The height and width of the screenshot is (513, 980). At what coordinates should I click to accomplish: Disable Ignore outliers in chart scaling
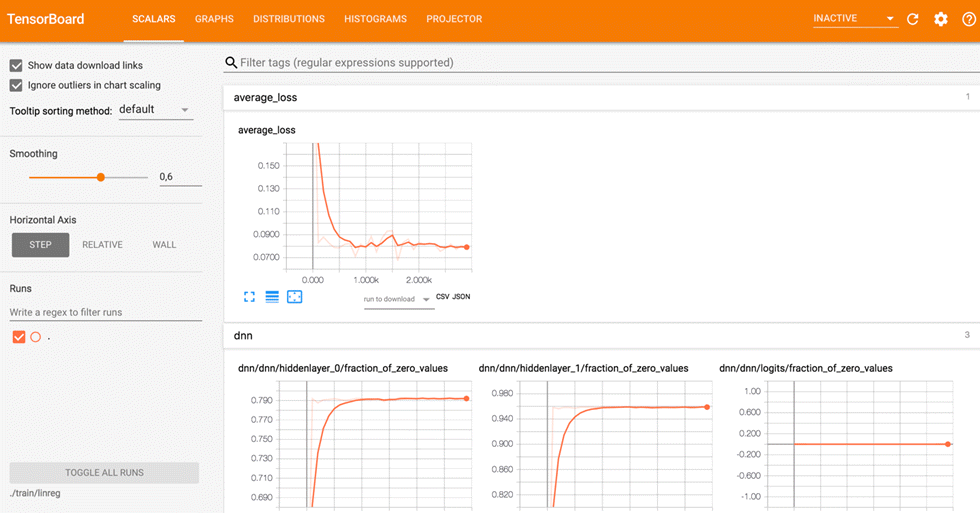[16, 85]
